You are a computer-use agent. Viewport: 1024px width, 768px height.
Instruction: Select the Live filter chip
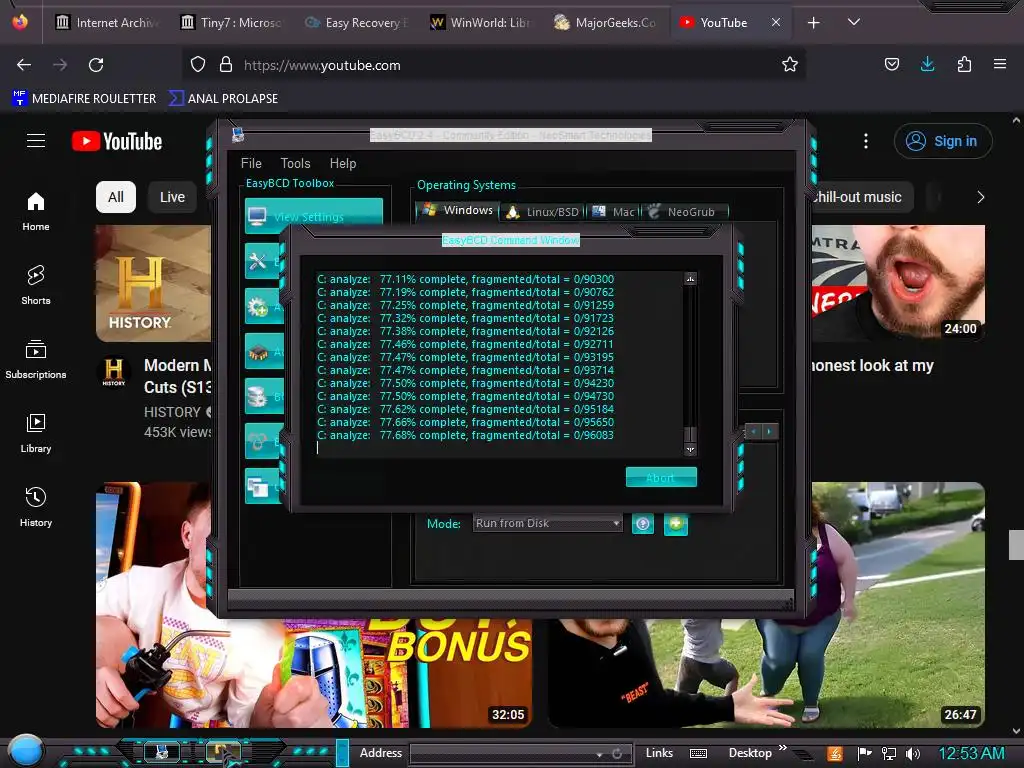click(172, 197)
